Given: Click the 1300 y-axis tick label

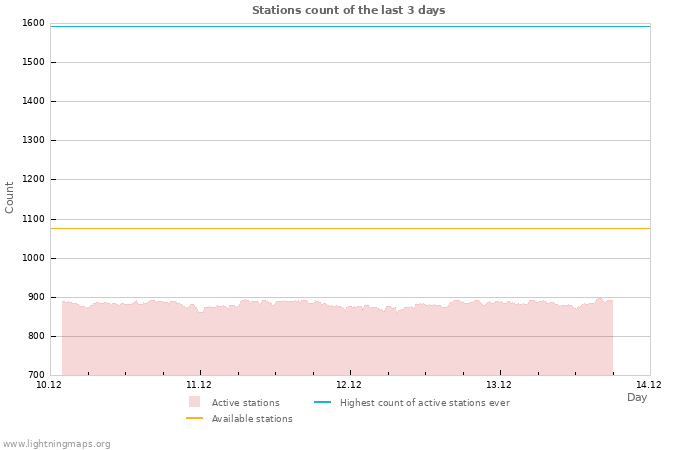Looking at the screenshot, I should click(33, 141).
